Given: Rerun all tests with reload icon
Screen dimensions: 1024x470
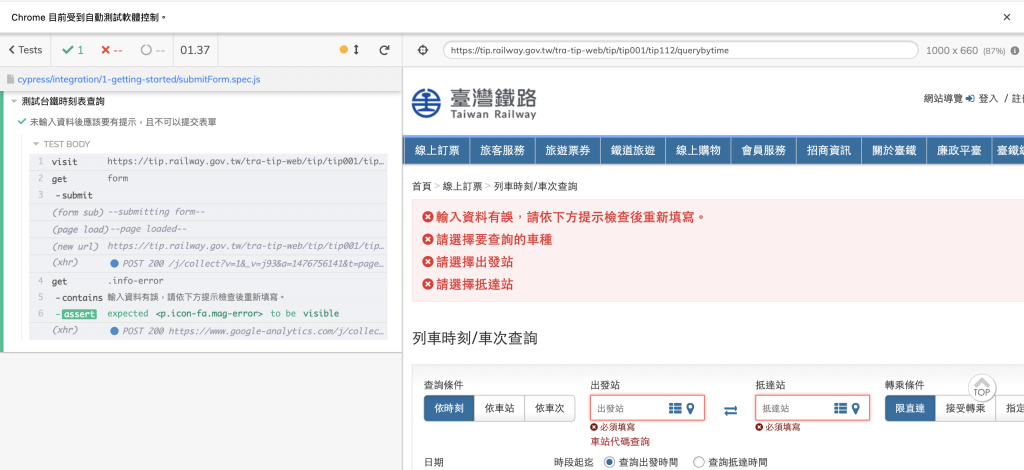Looking at the screenshot, I should click(385, 50).
